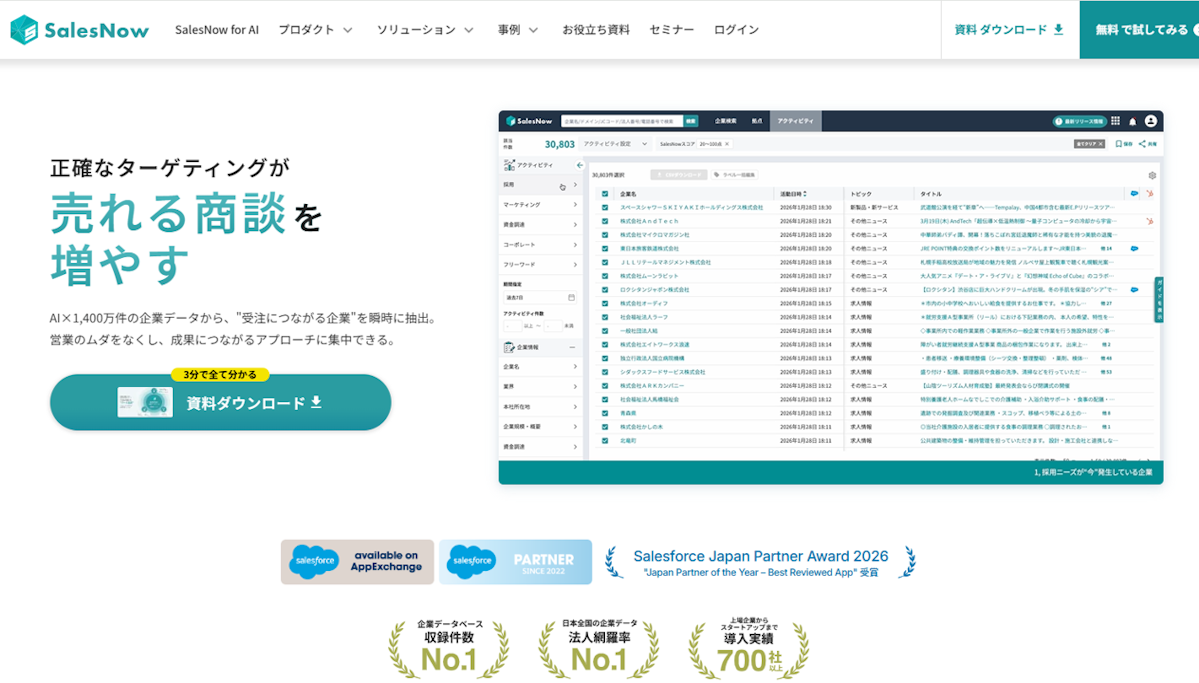Open the 事例 dropdown menu

pyautogui.click(x=518, y=30)
